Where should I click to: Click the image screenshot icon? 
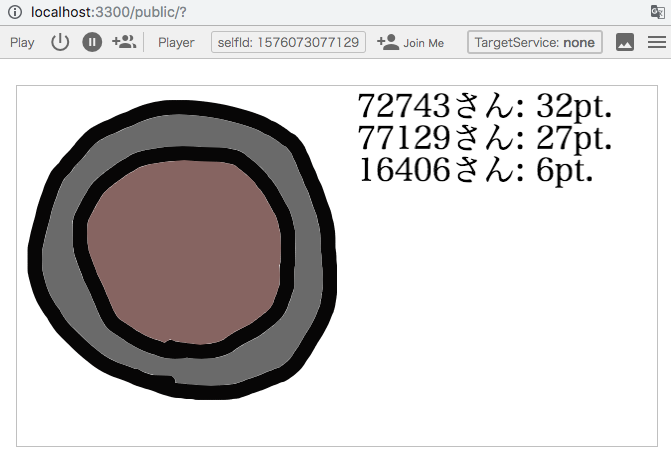click(x=625, y=42)
